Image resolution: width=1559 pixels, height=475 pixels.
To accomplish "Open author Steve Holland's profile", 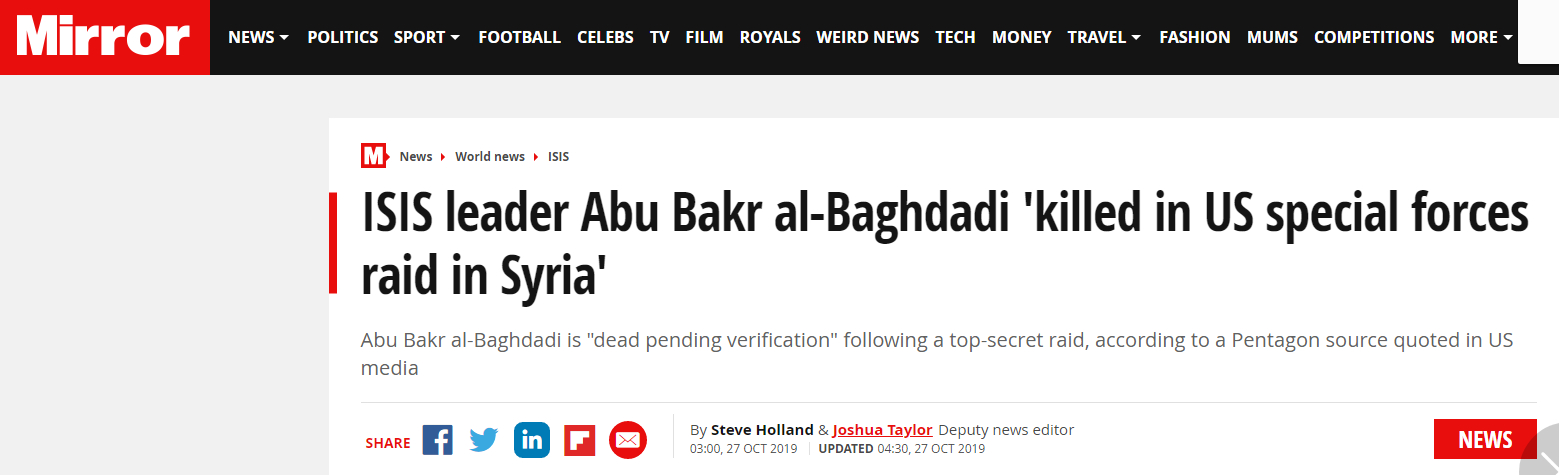I will pyautogui.click(x=762, y=430).
